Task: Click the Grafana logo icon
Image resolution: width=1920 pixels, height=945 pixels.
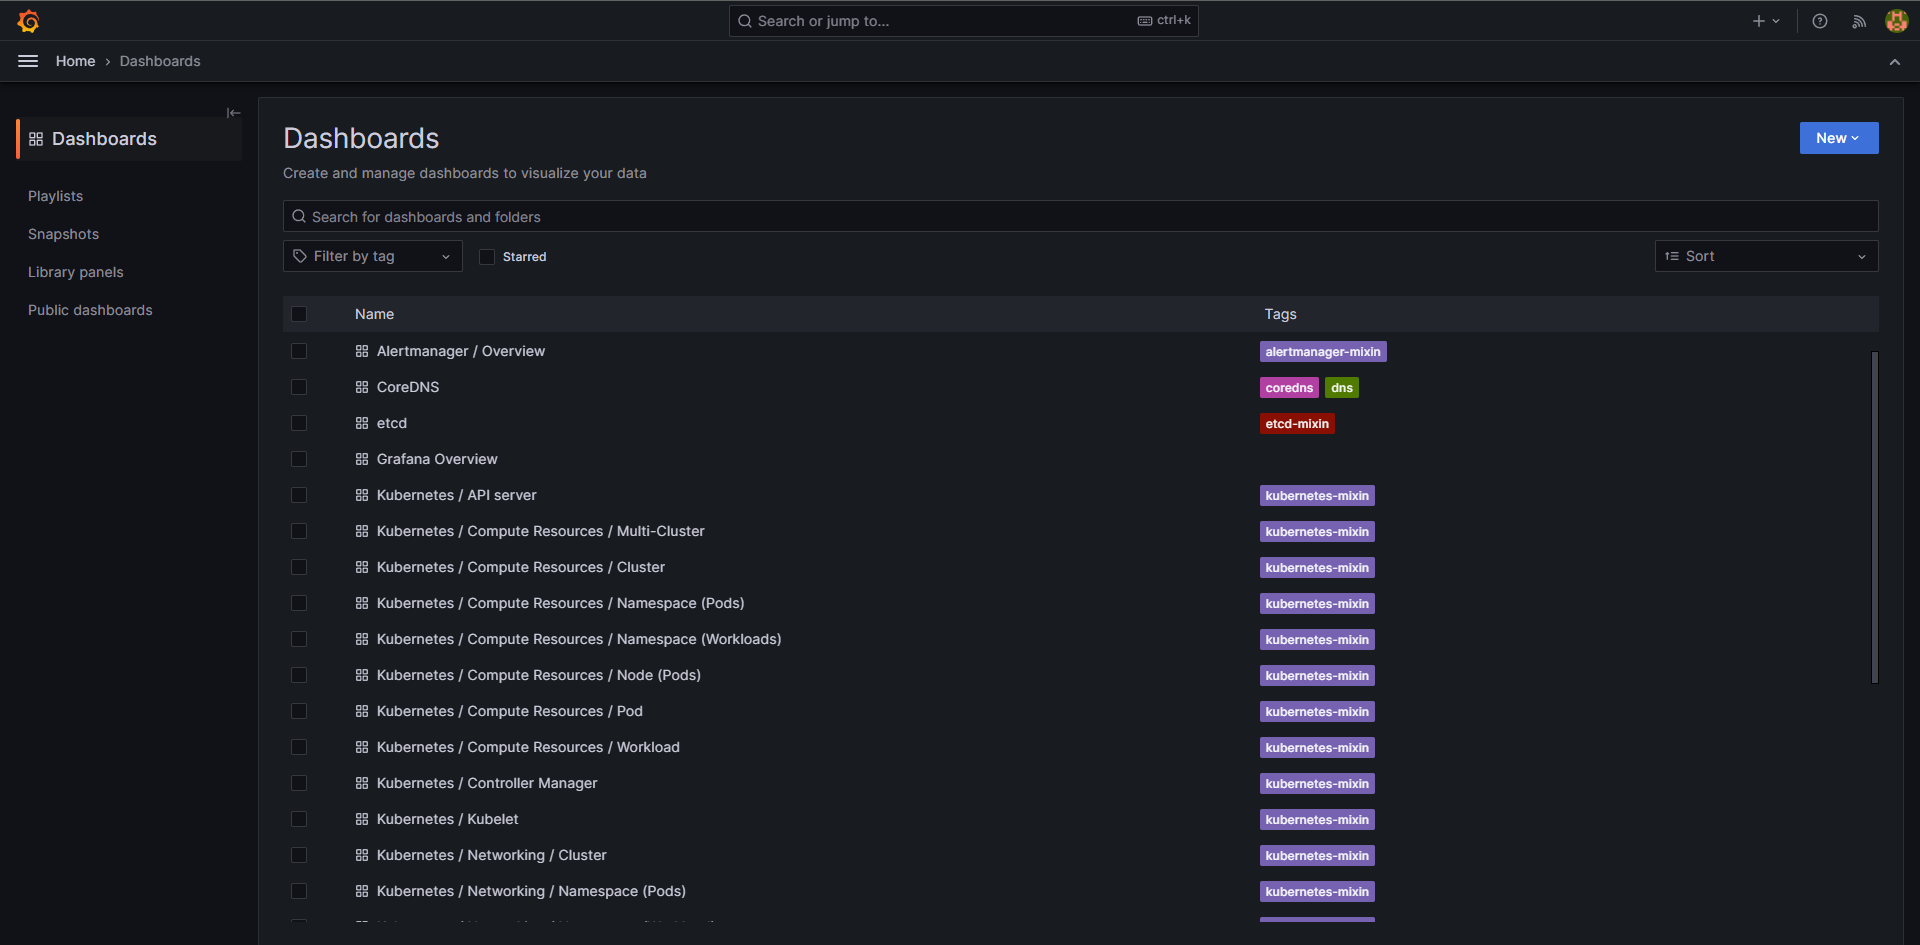Action: tap(28, 21)
